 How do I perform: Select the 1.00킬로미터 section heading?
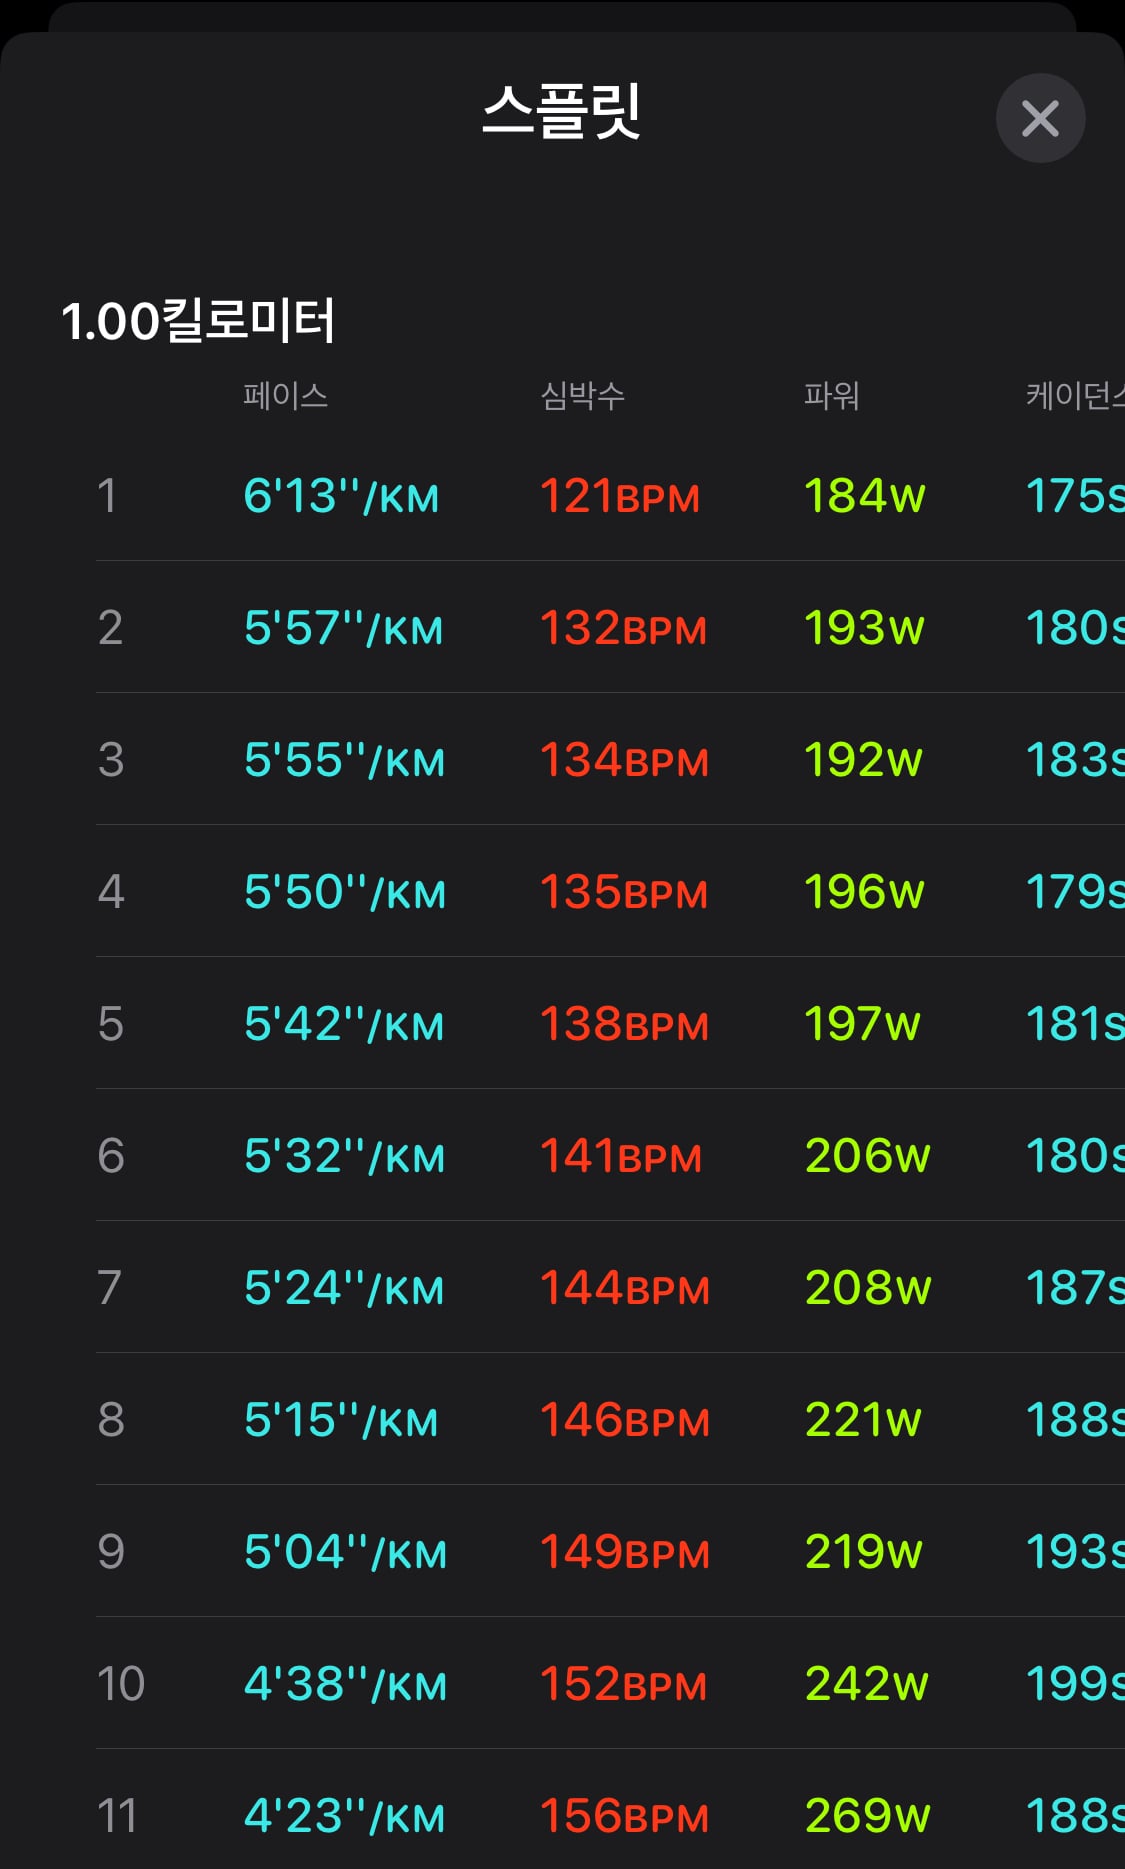pyautogui.click(x=198, y=321)
